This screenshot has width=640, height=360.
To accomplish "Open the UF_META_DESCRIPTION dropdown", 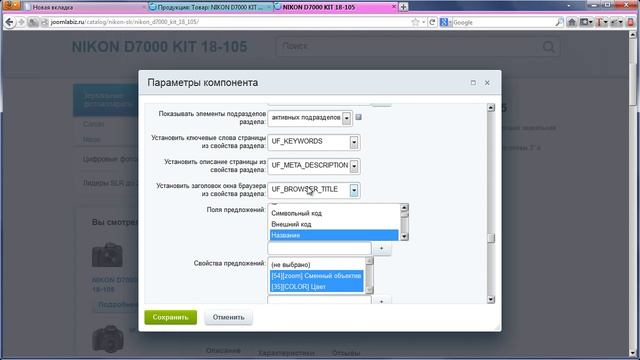I will pyautogui.click(x=354, y=166).
